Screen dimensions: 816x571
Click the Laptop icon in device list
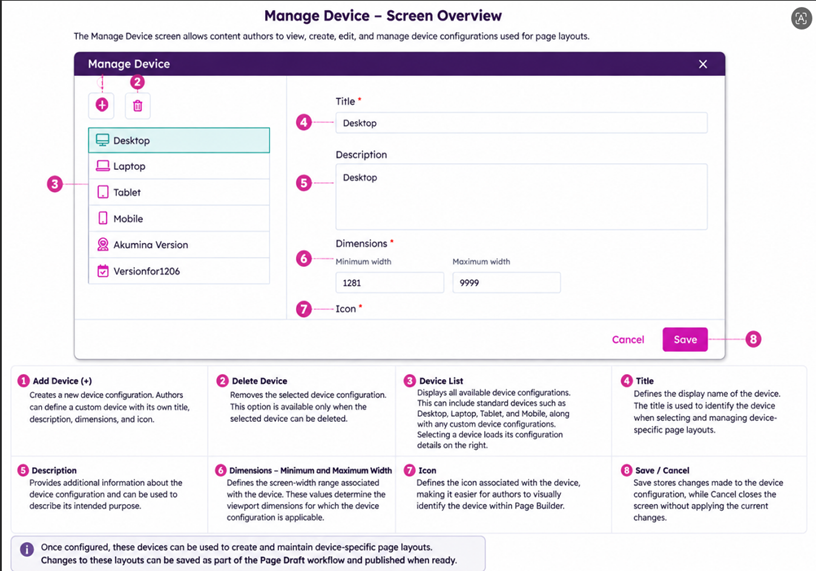(103, 166)
